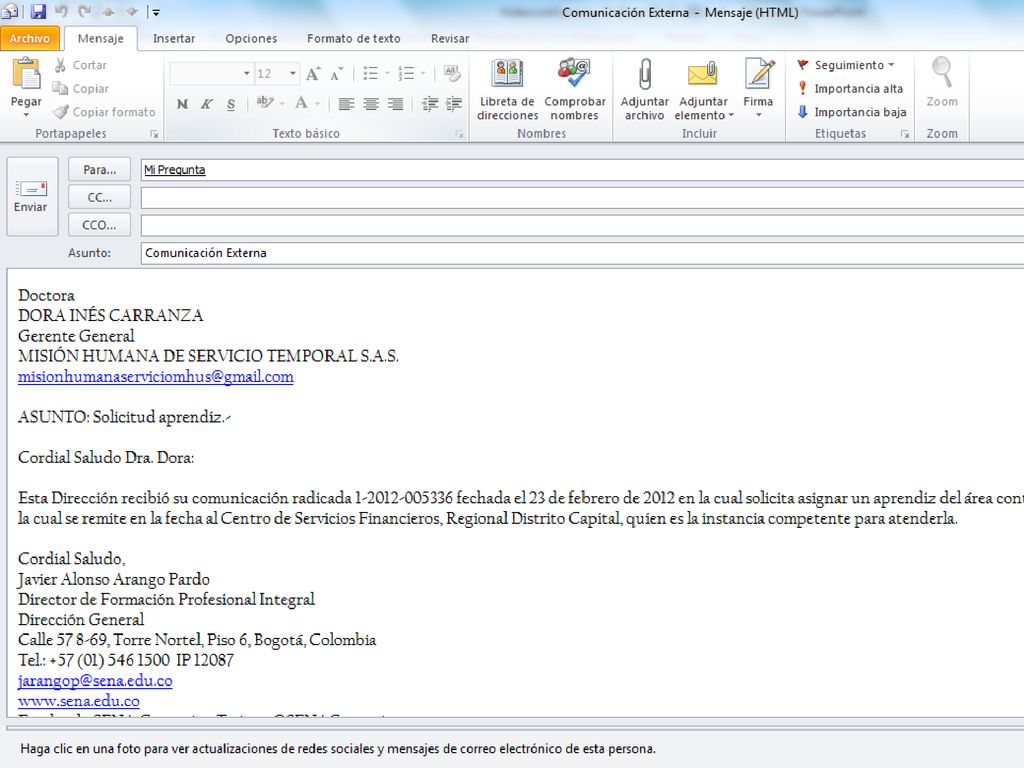
Task: Mark message as Importancia alta
Action: (850, 89)
